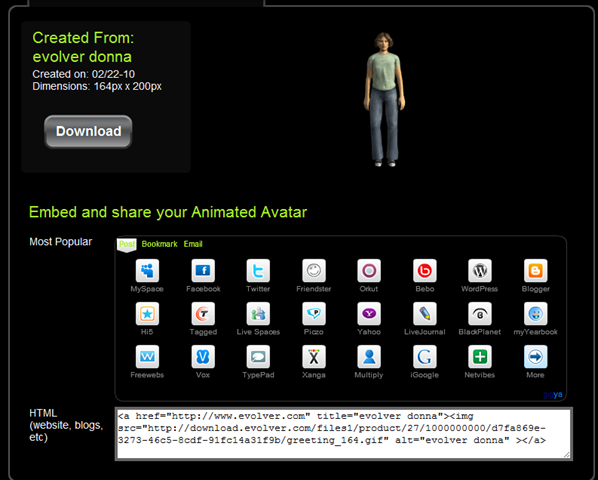
Task: Select the Xanga icon
Action: [313, 357]
